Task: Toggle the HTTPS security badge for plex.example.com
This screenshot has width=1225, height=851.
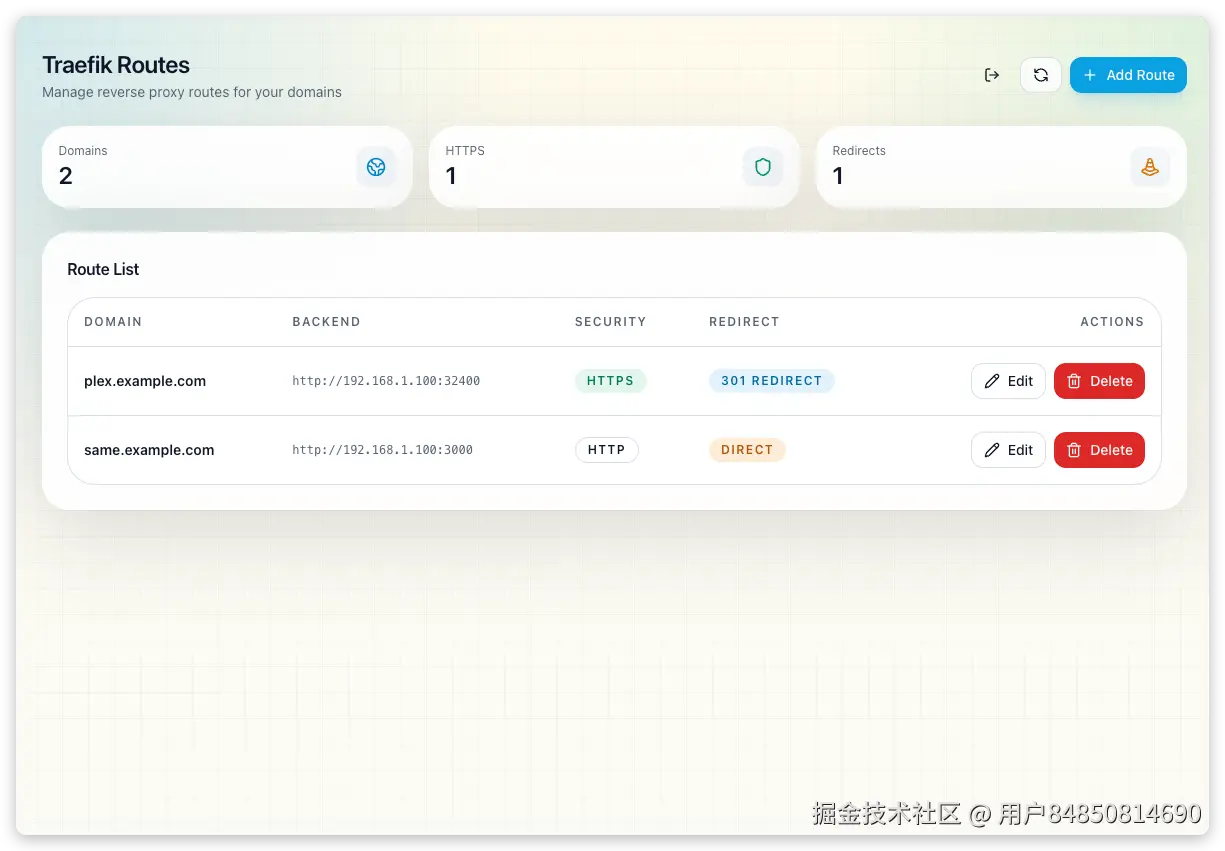Action: 610,380
